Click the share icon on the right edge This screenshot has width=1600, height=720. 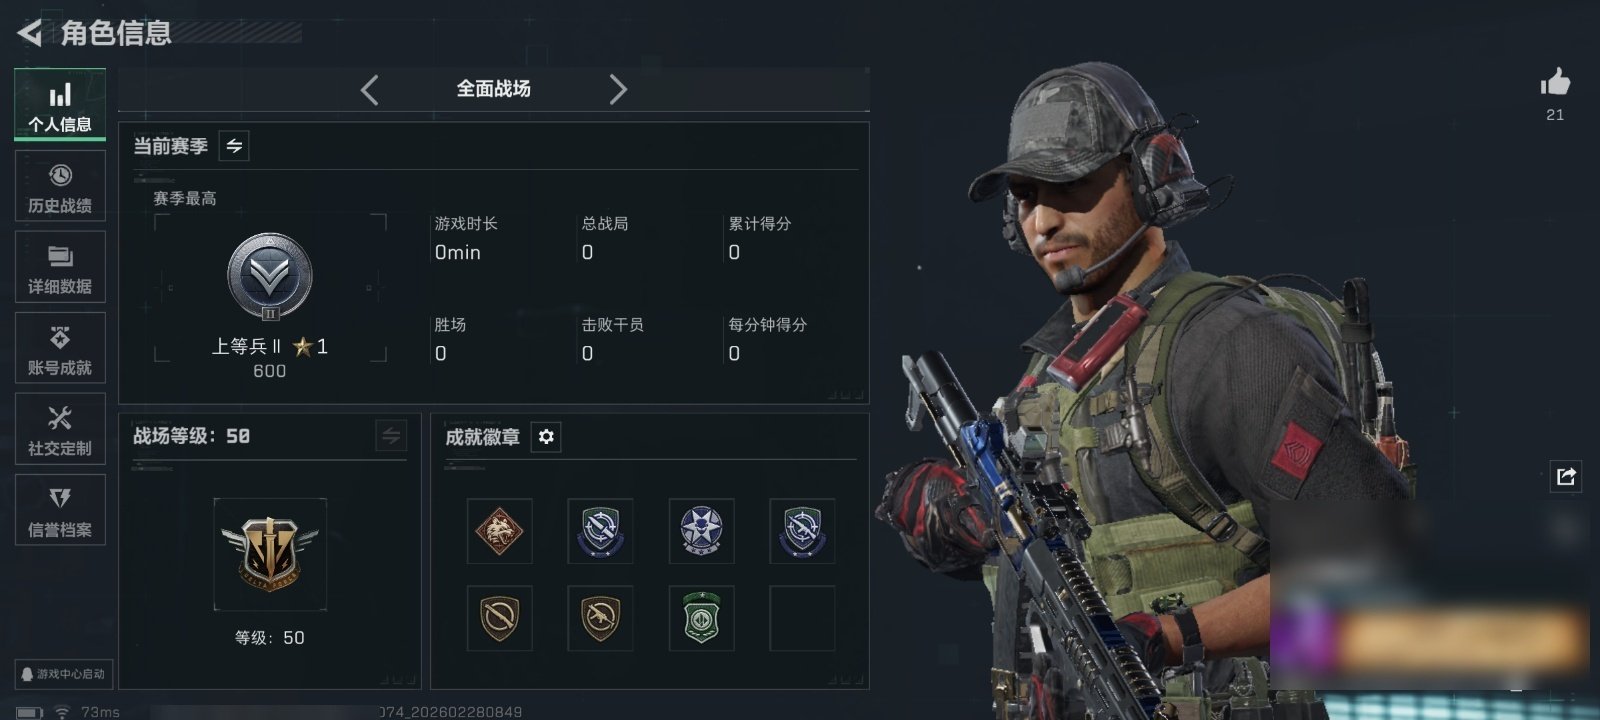pos(1566,476)
